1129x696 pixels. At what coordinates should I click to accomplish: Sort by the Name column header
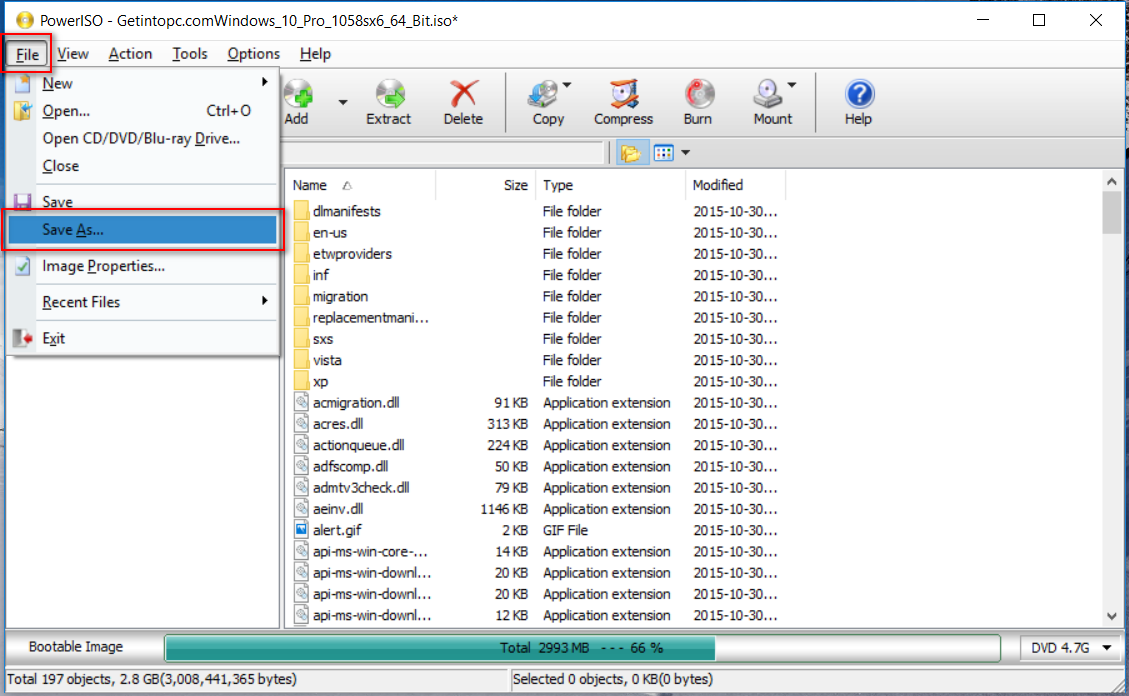360,185
